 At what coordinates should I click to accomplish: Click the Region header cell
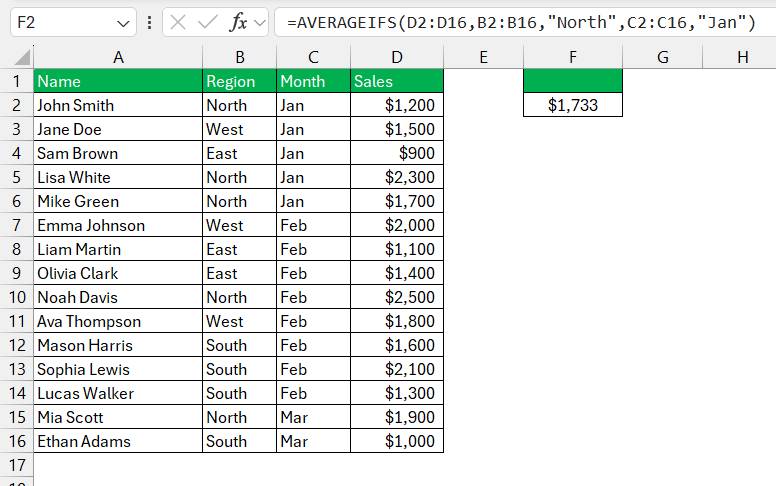pyautogui.click(x=240, y=81)
